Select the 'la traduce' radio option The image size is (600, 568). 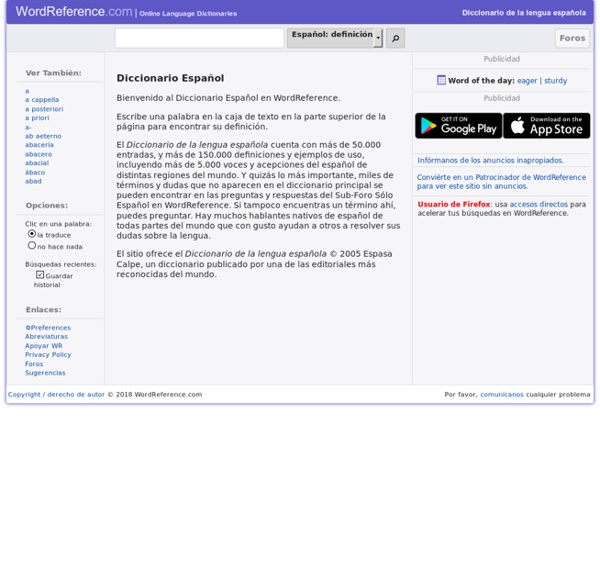(32, 234)
